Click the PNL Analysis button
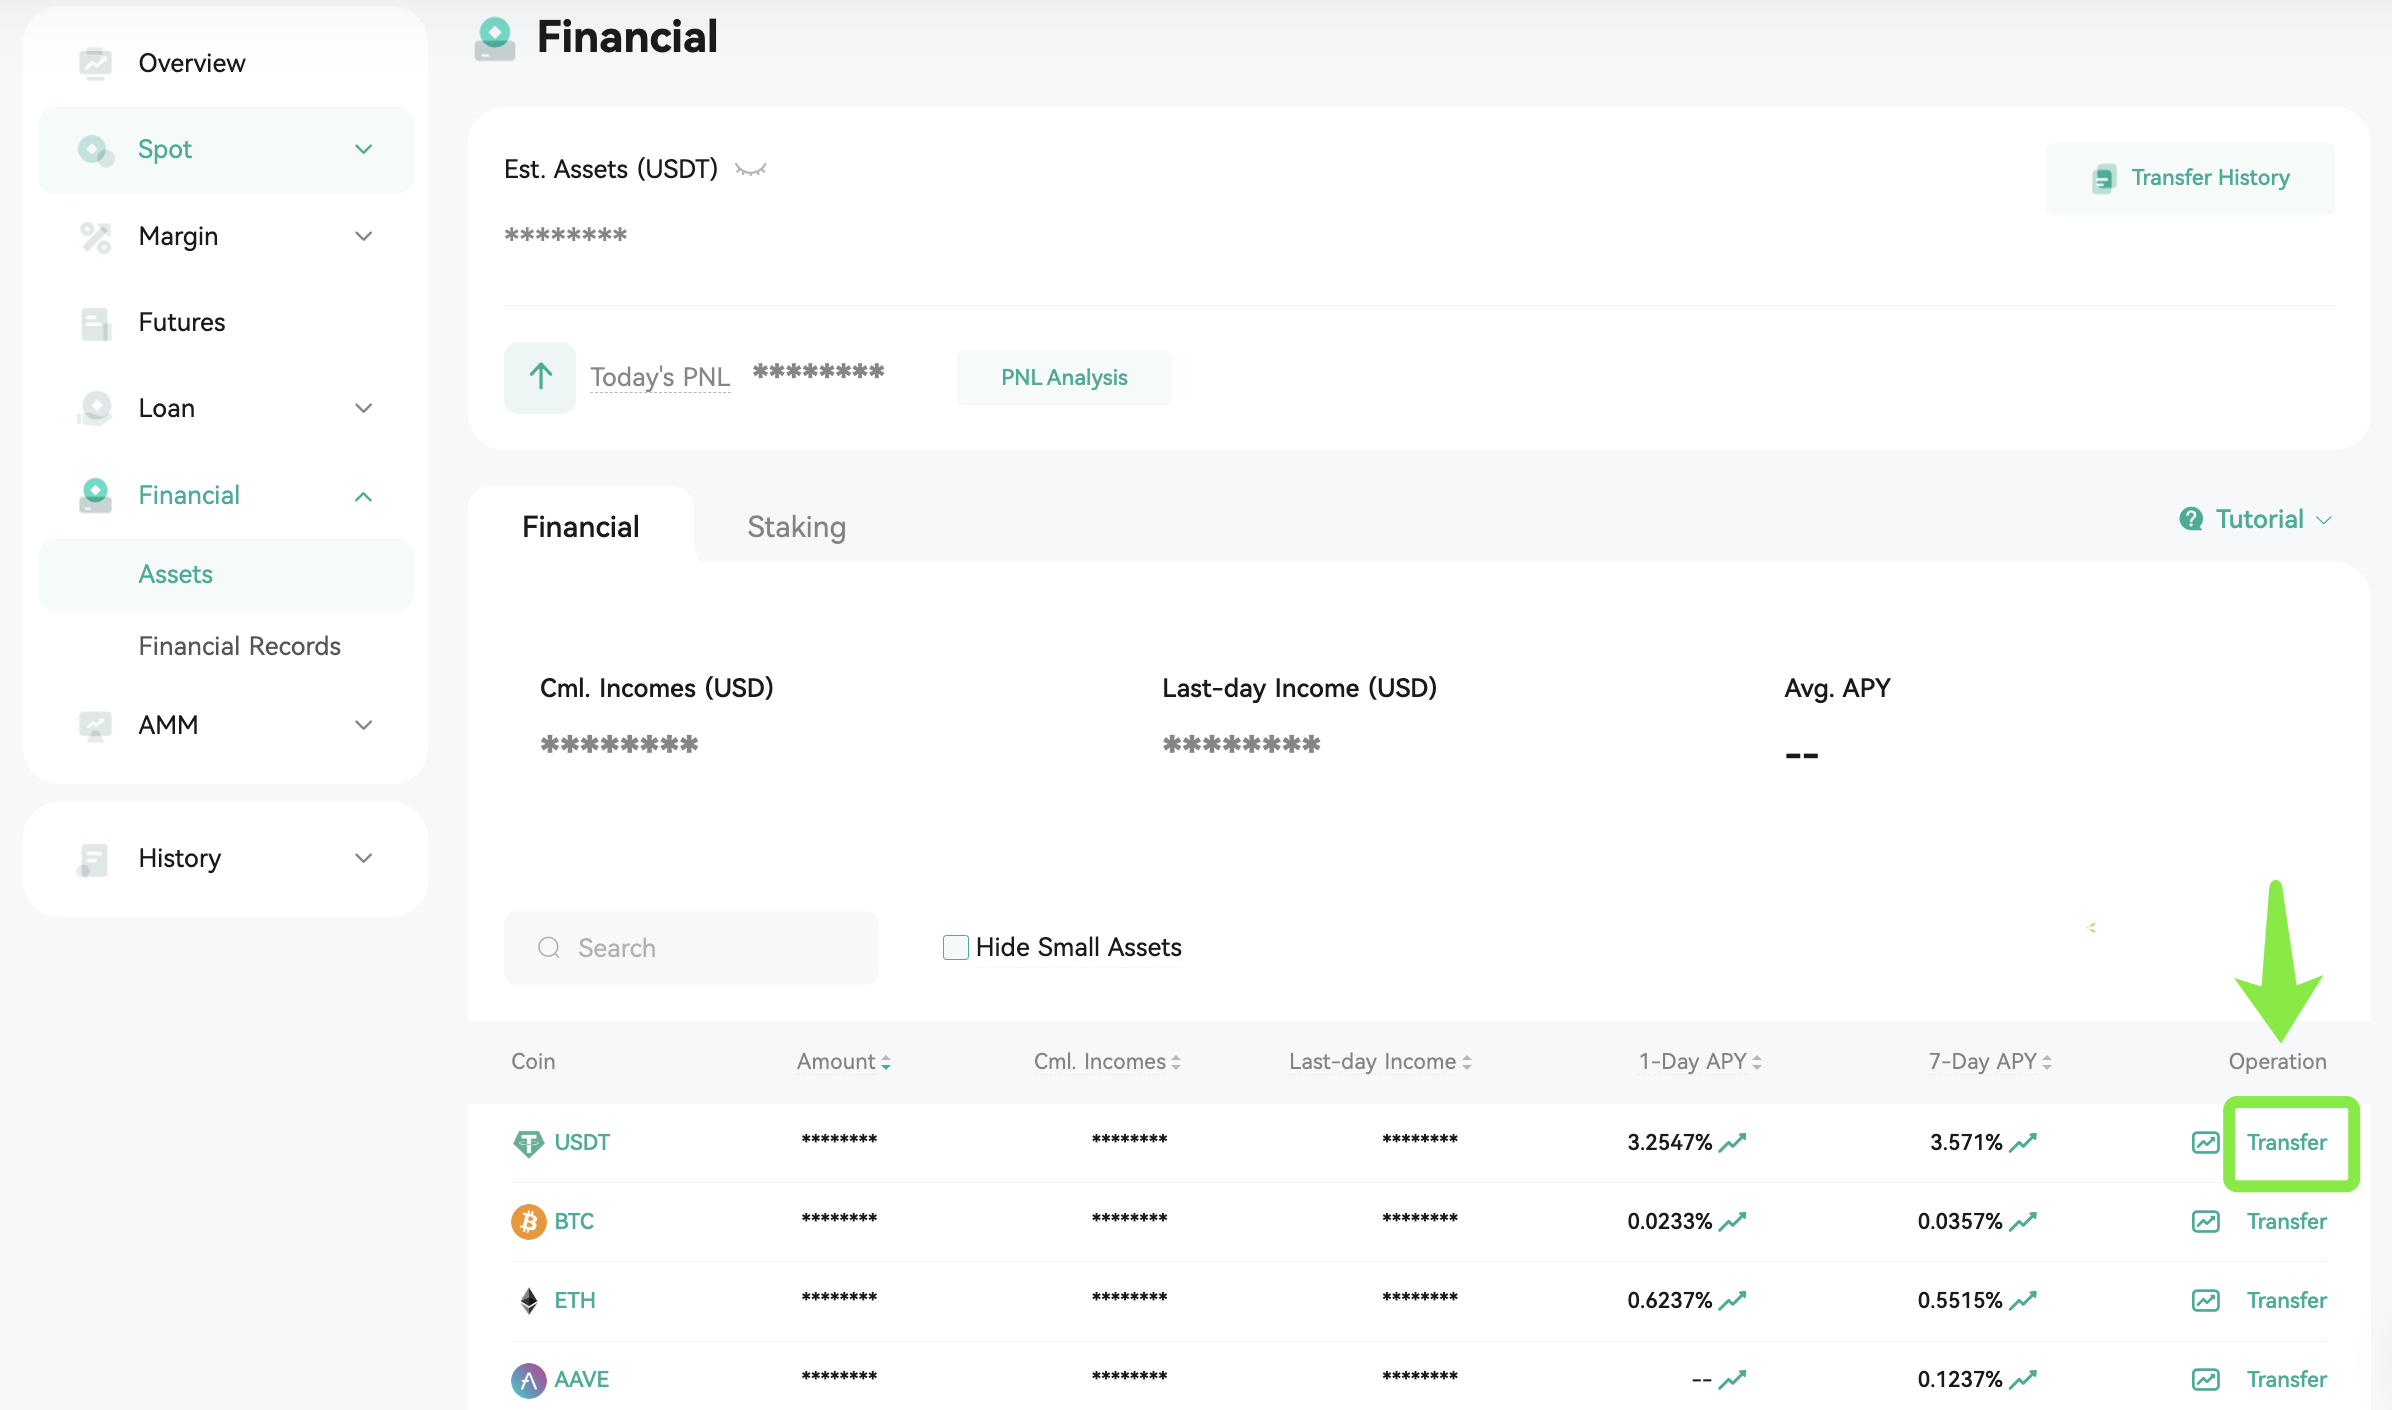This screenshot has height=1410, width=2392. click(1064, 378)
